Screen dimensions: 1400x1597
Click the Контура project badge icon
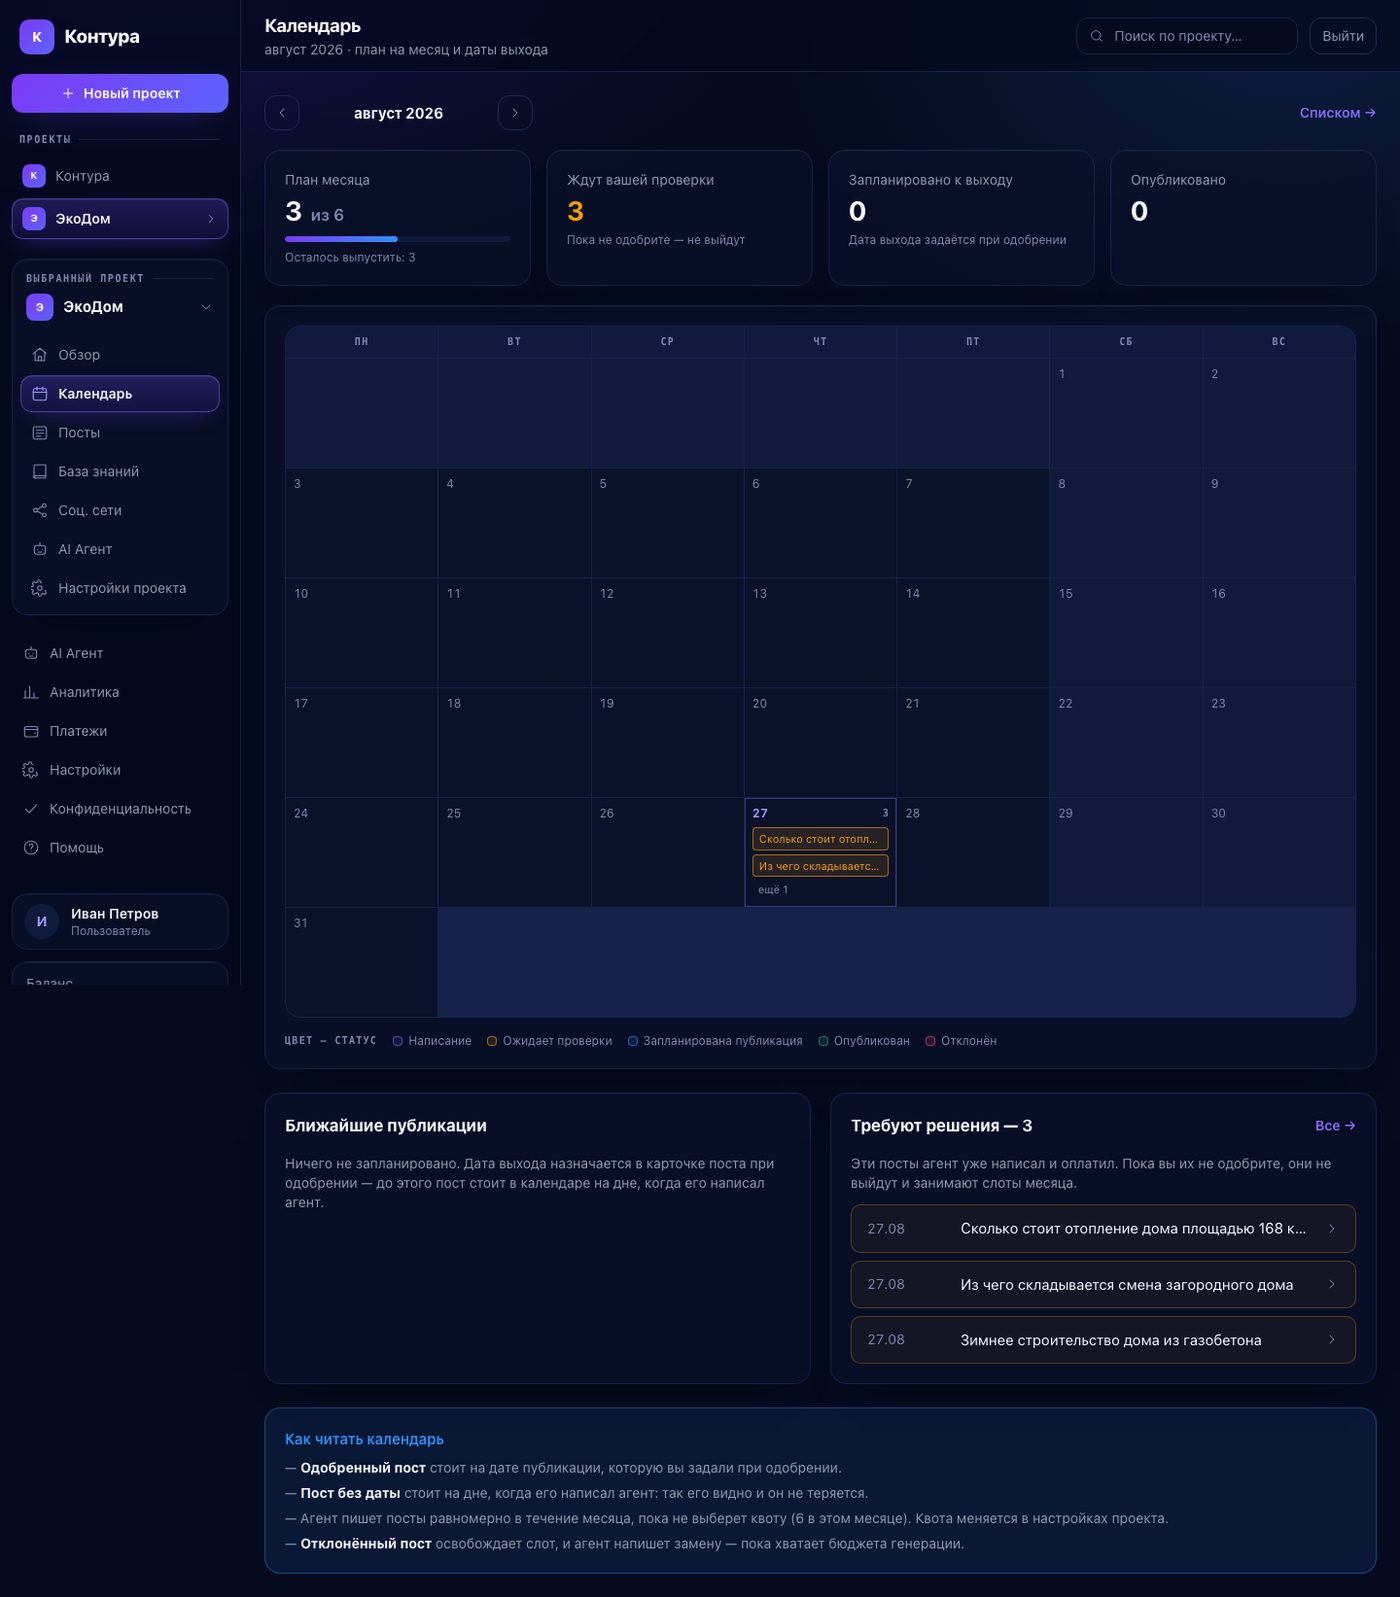(34, 176)
